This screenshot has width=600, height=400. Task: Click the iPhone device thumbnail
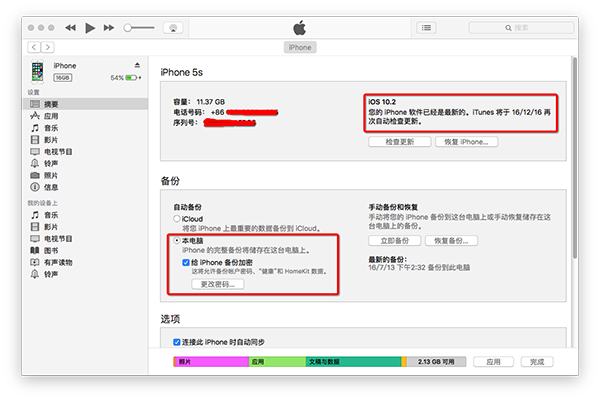pos(38,72)
